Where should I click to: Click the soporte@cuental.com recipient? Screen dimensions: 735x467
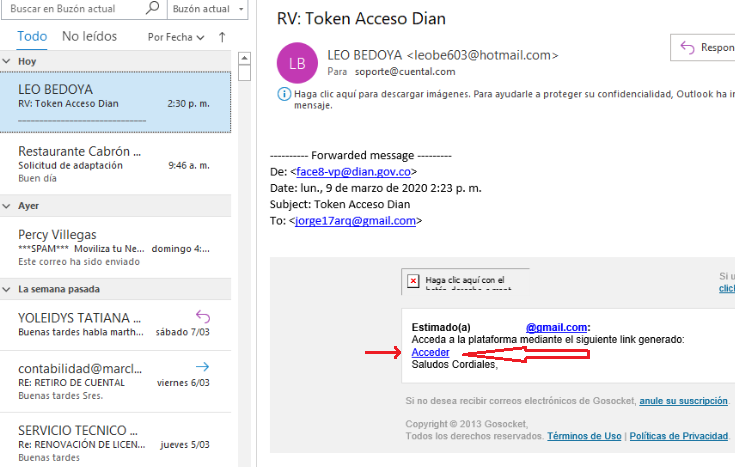405,72
